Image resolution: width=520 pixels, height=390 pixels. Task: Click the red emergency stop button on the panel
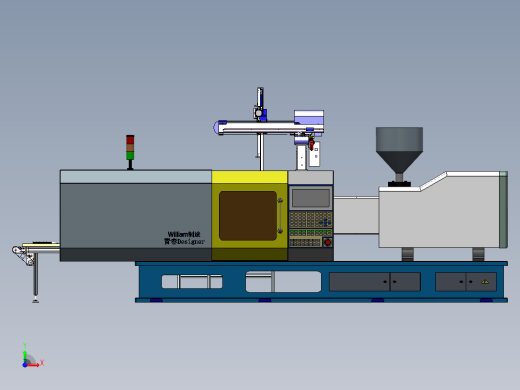point(328,242)
